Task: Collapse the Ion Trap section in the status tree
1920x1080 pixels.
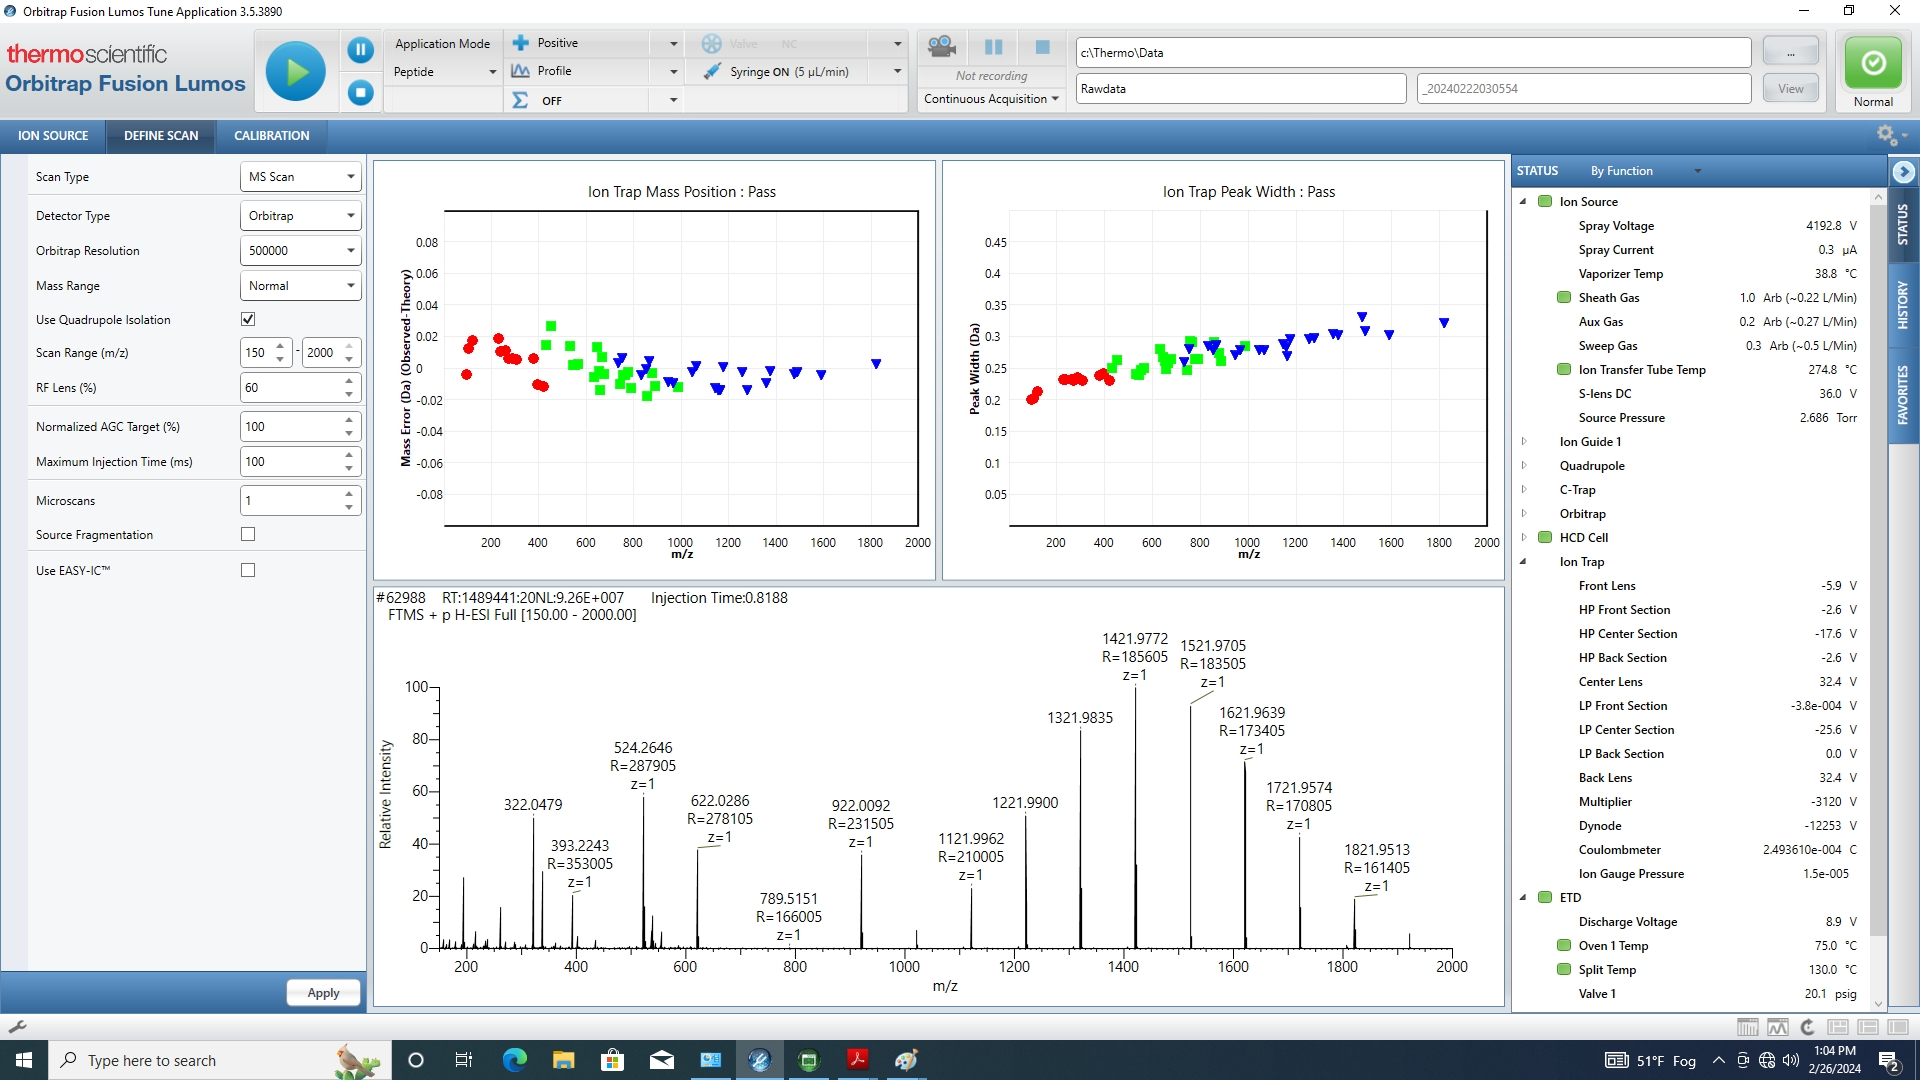Action: coord(1524,562)
